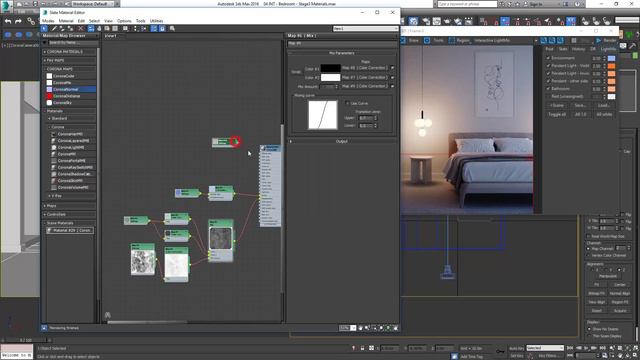Click the >Scene button in LightMix

(x=557, y=105)
